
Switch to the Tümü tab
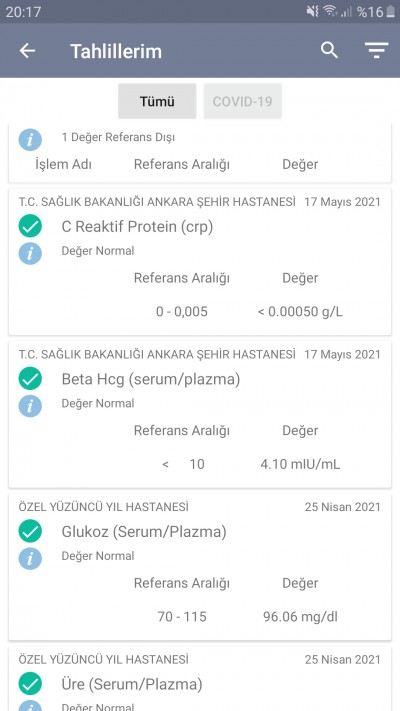pos(157,101)
